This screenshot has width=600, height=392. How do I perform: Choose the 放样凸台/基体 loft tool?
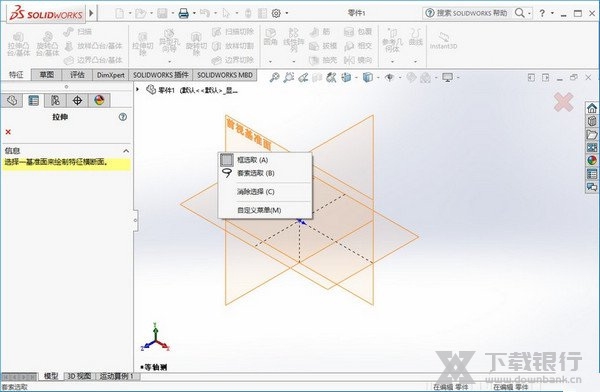click(x=93, y=46)
